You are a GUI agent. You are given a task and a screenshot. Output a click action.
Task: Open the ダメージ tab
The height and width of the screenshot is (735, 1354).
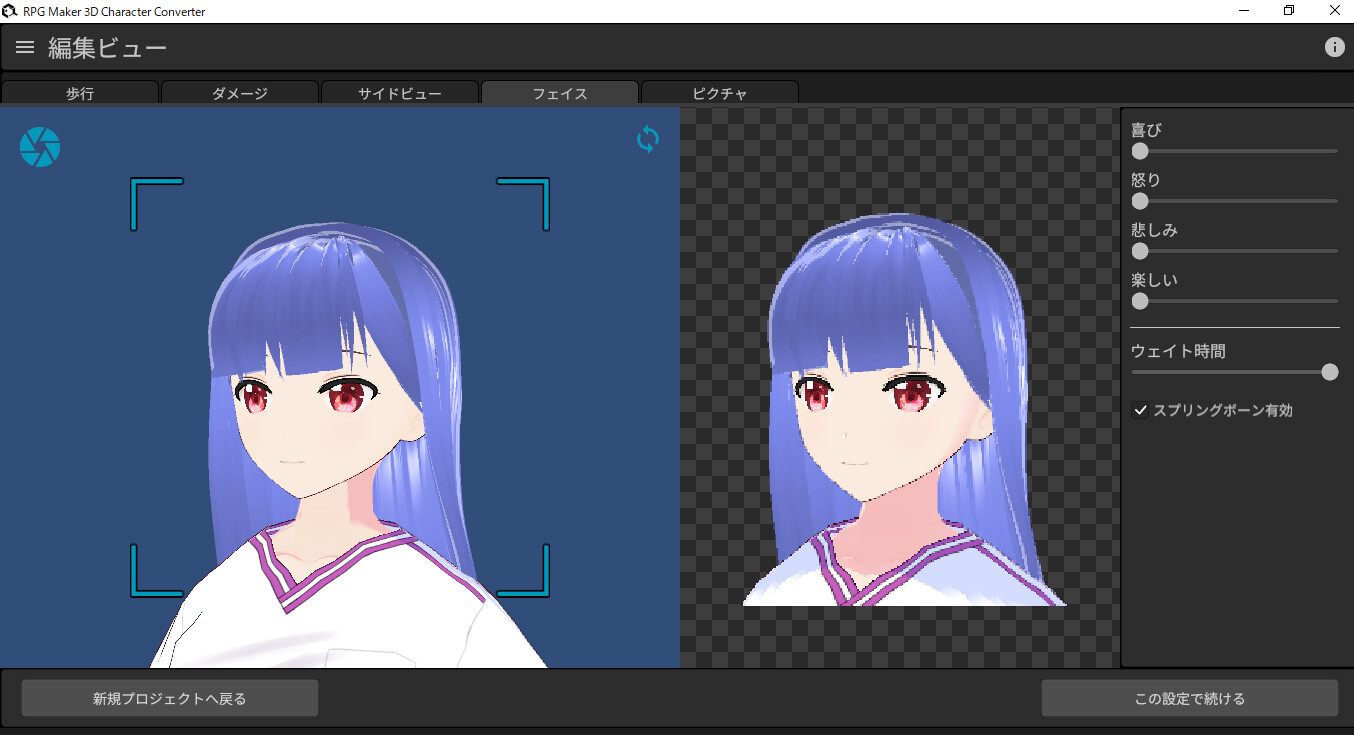click(239, 92)
